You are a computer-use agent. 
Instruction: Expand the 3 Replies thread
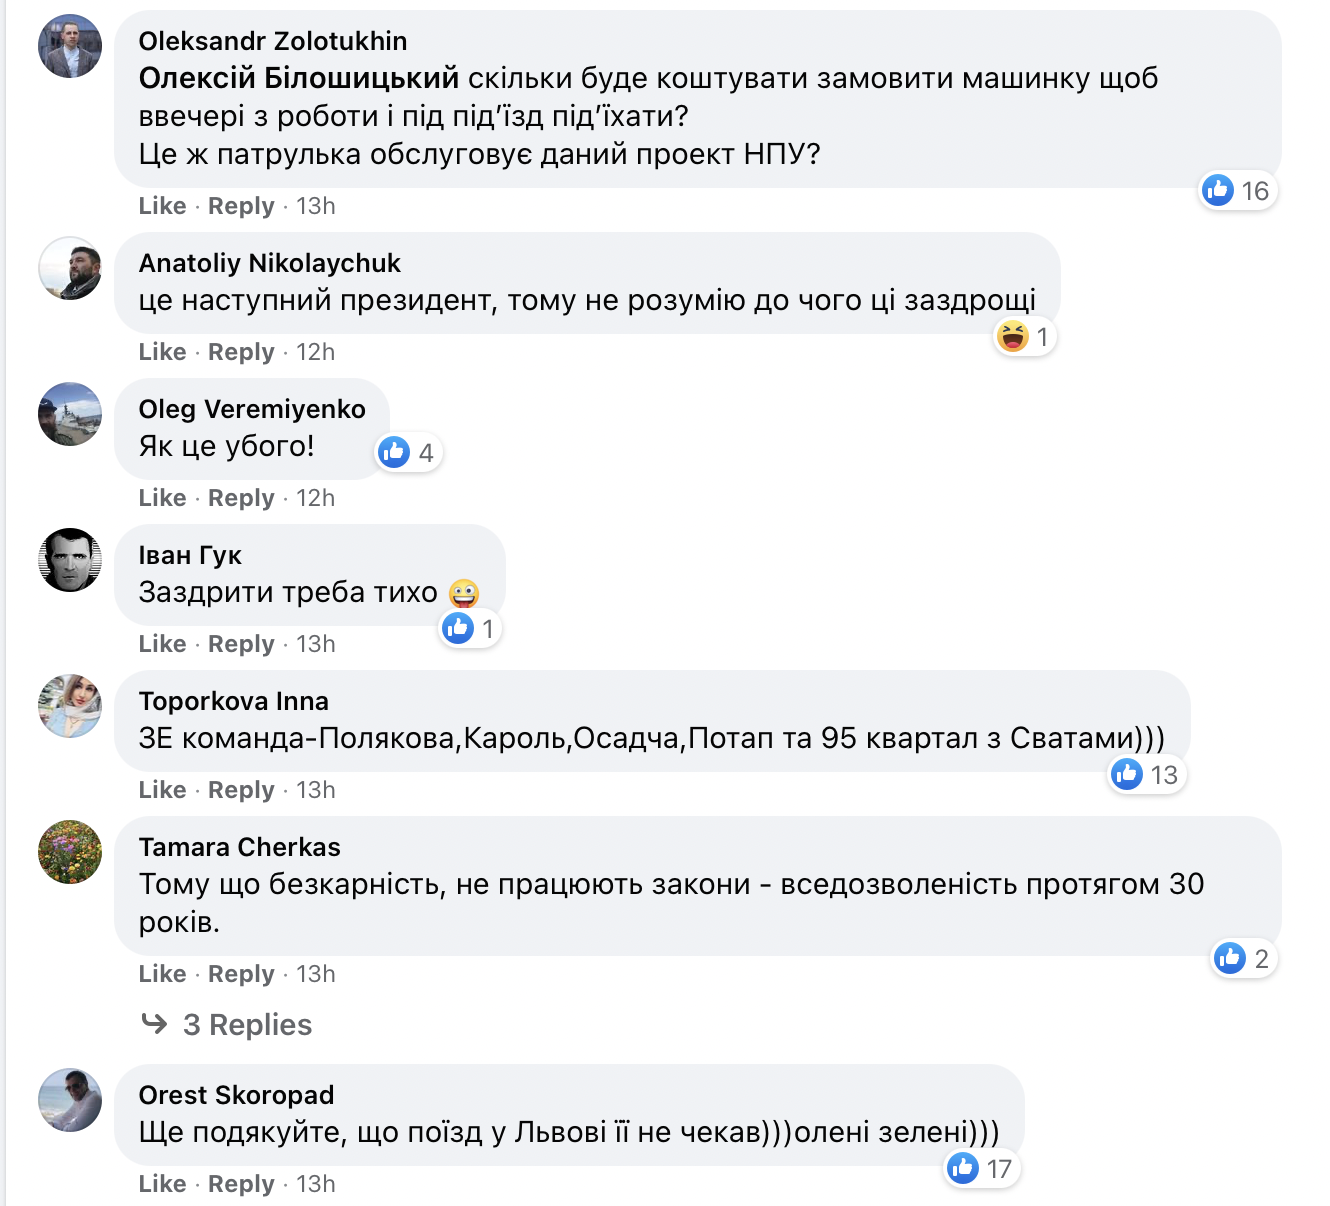pyautogui.click(x=247, y=1025)
